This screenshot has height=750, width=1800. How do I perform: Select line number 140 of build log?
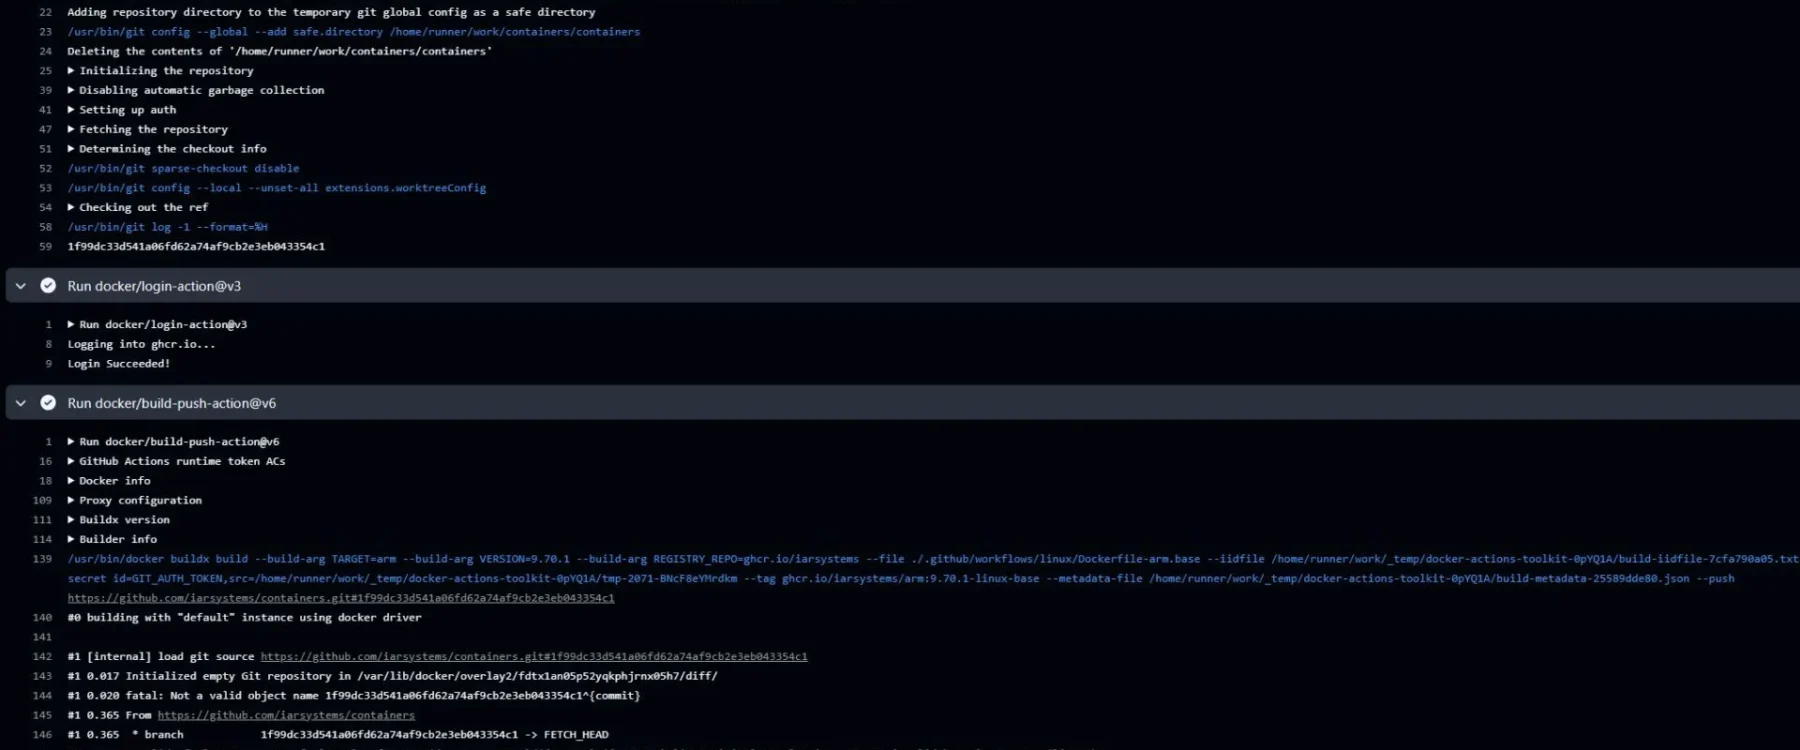pyautogui.click(x=42, y=617)
